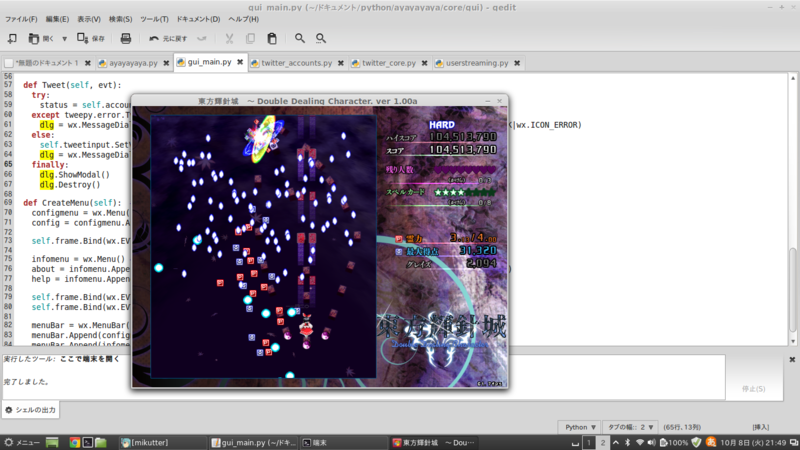The image size is (800, 450).
Task: Open the 編集(E) menu
Action: click(x=57, y=19)
